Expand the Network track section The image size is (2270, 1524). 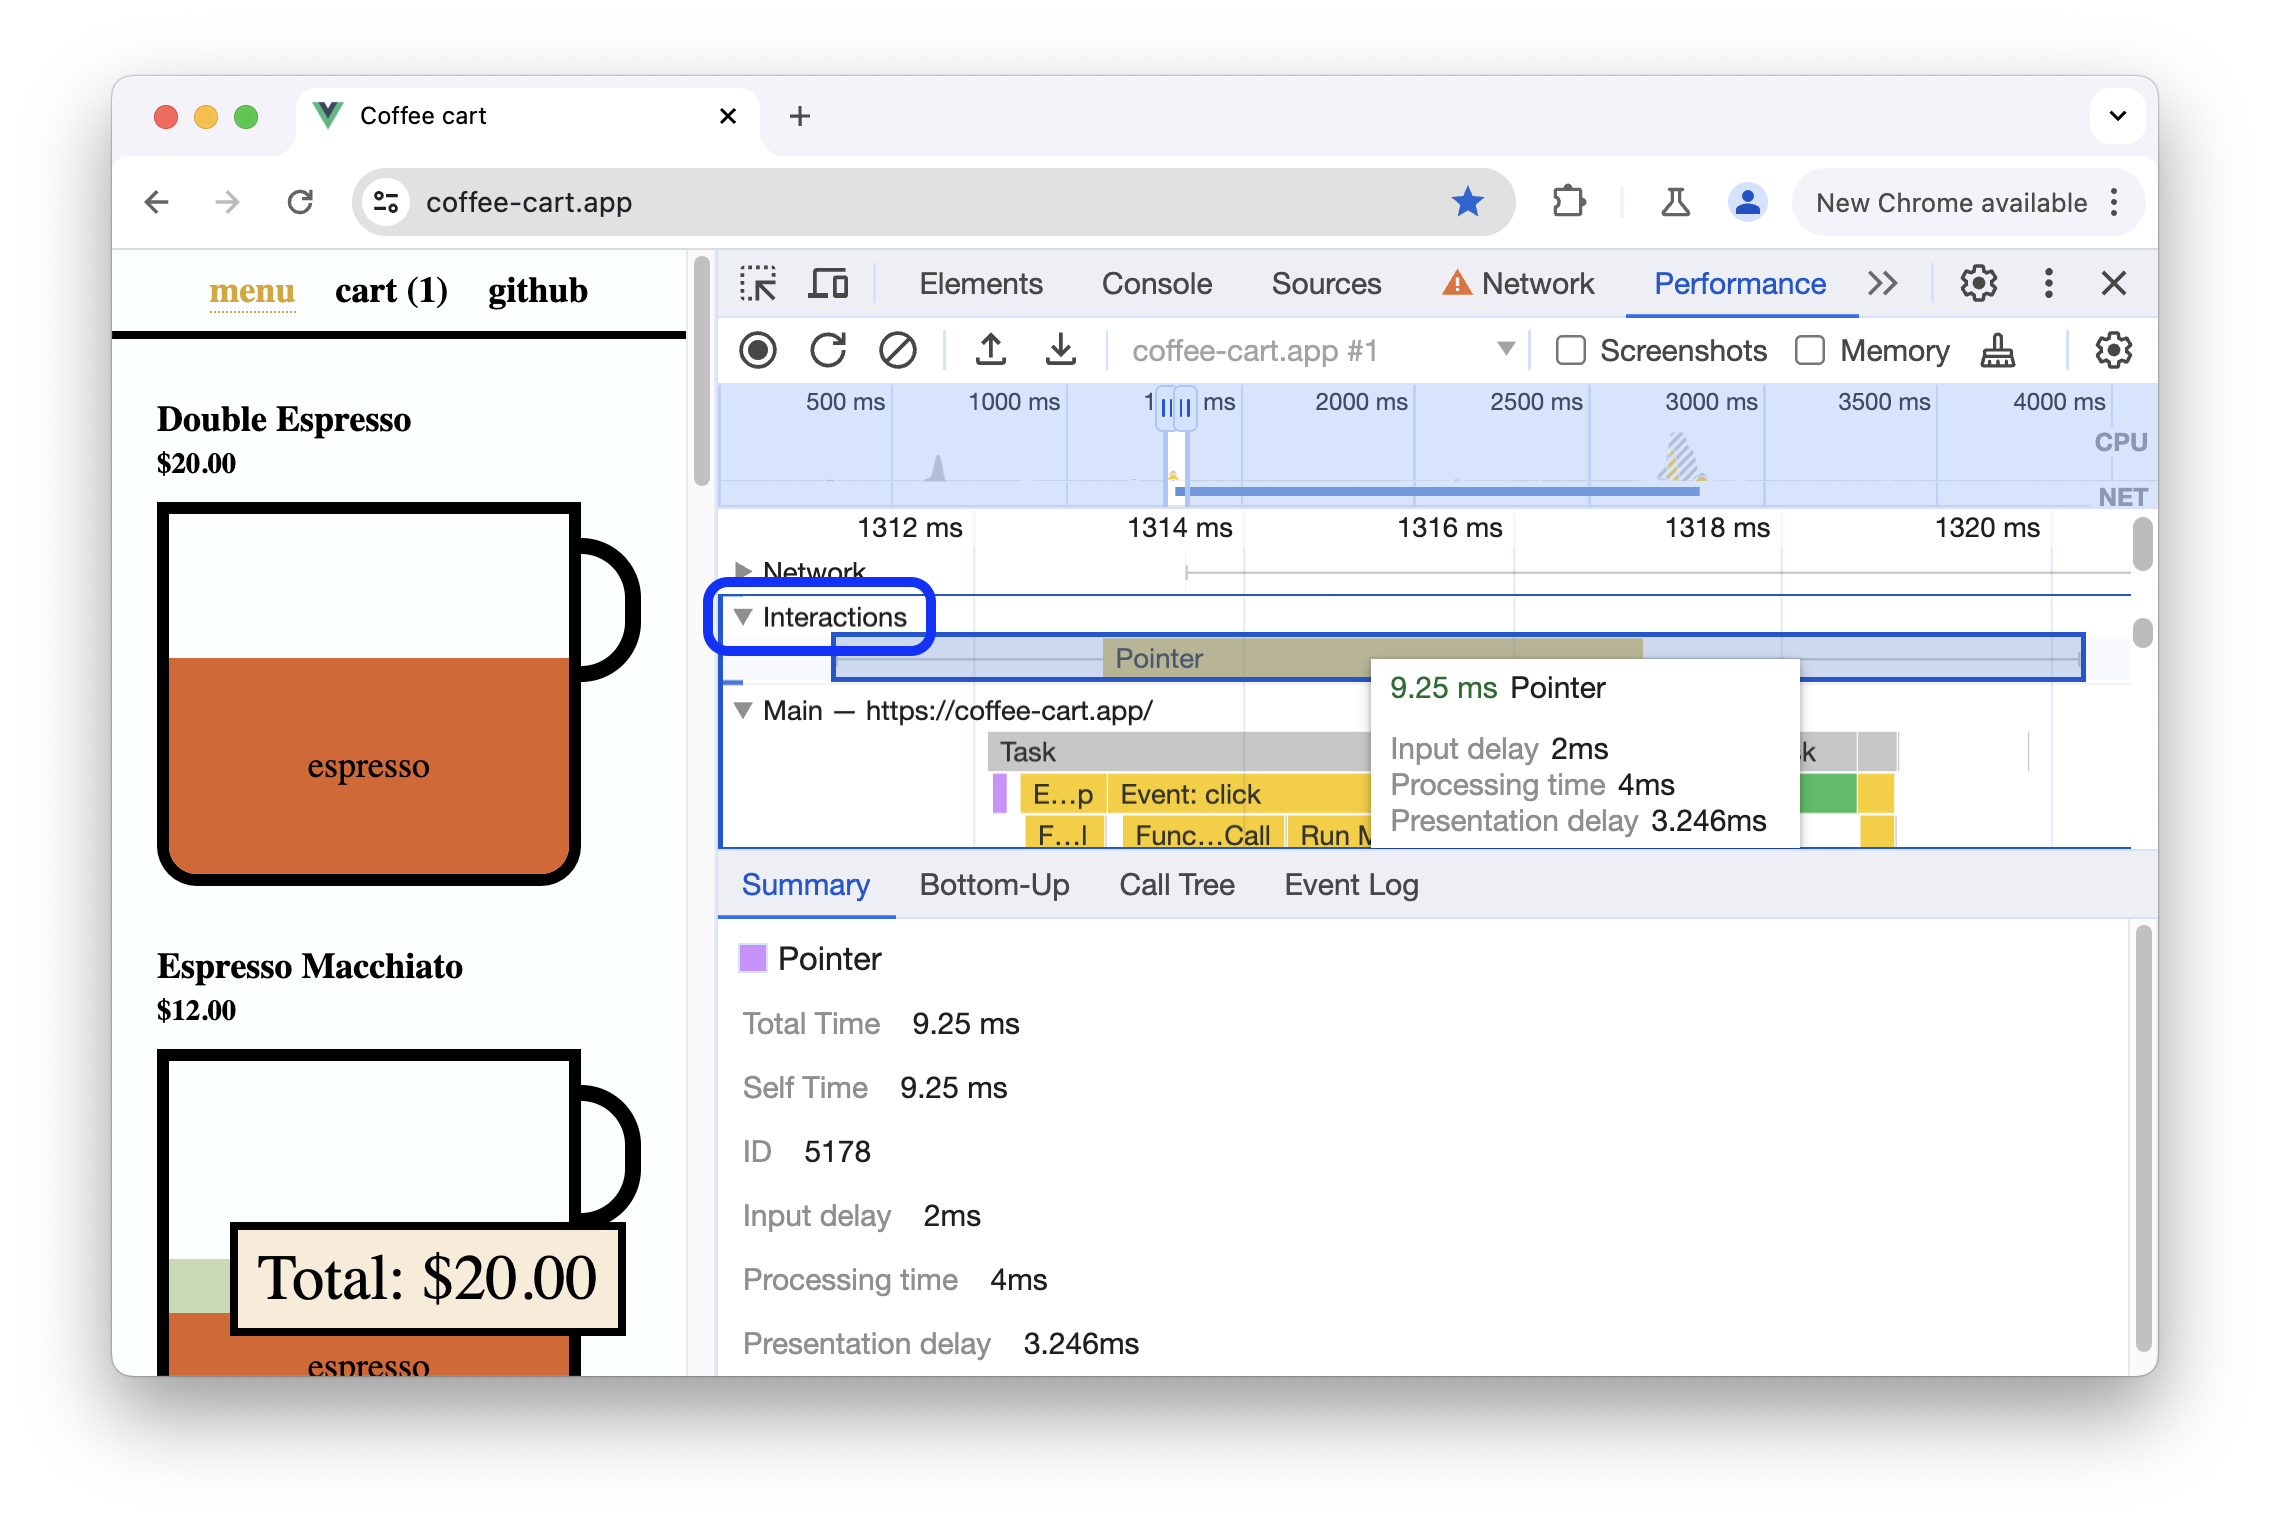[x=750, y=570]
